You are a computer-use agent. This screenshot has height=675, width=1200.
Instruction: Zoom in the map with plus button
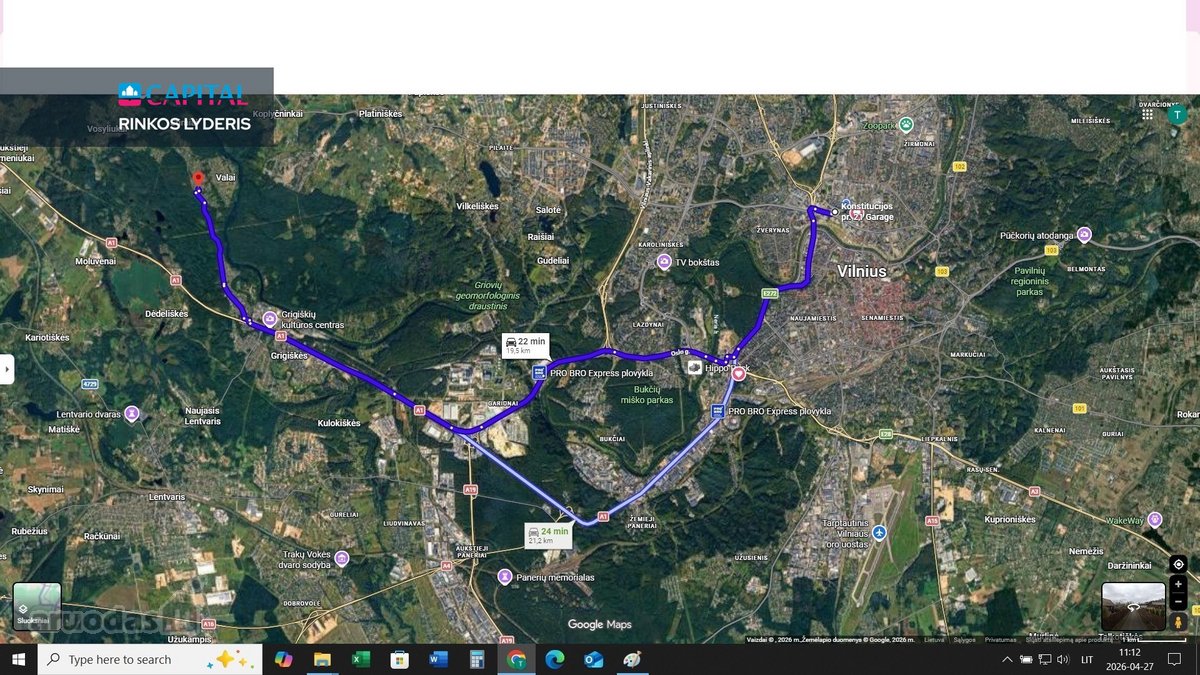coord(1178,584)
